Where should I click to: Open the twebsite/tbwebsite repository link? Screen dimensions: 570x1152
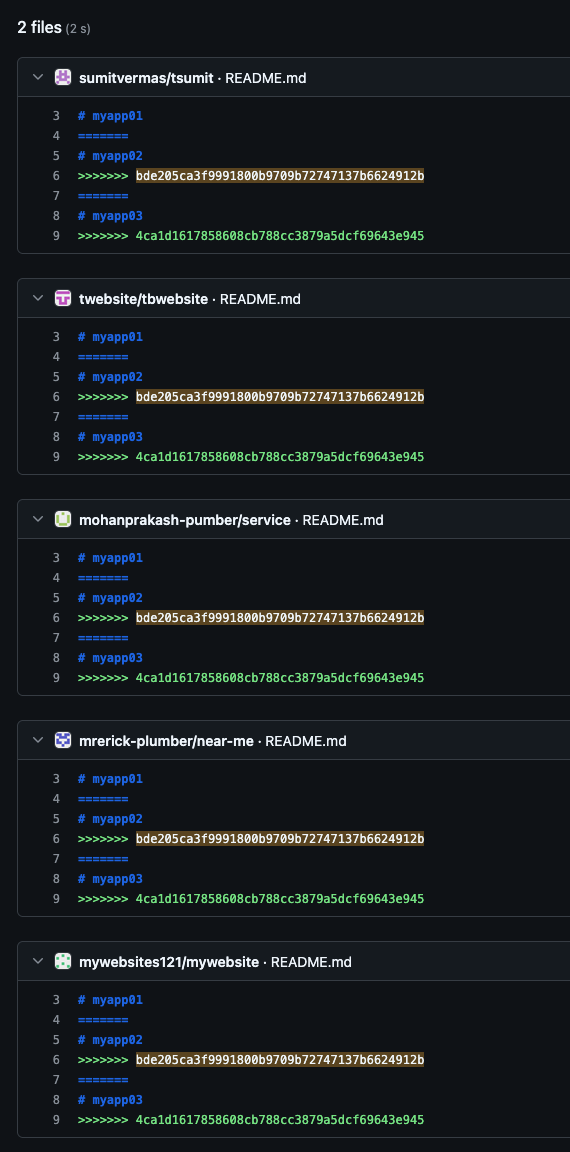[143, 299]
